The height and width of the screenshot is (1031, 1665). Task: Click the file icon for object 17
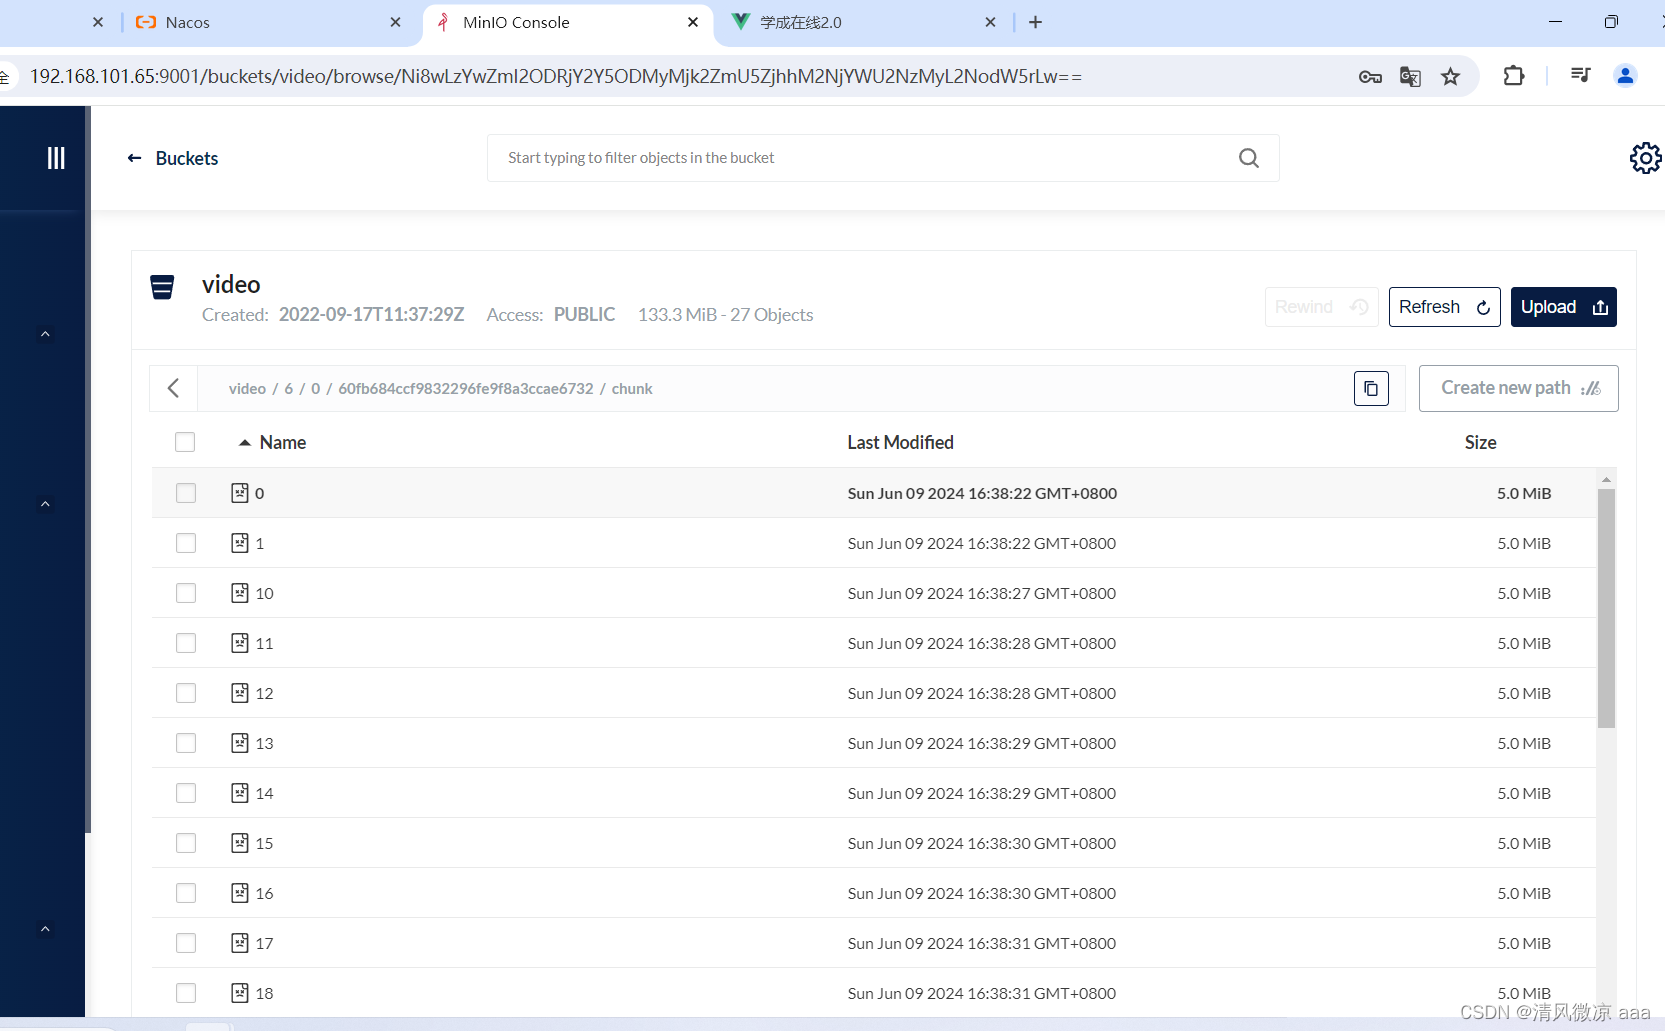coord(240,943)
